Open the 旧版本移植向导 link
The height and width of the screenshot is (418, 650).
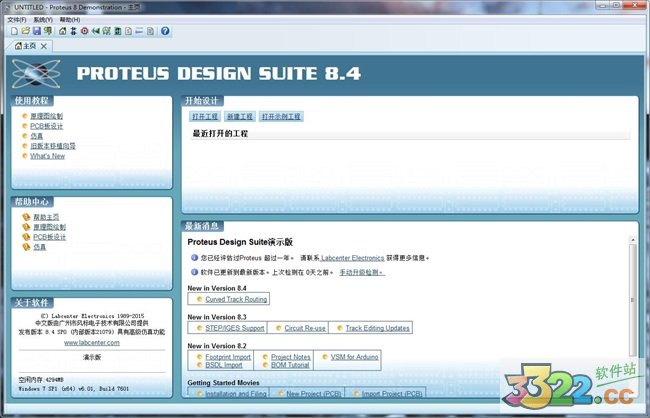[53, 146]
